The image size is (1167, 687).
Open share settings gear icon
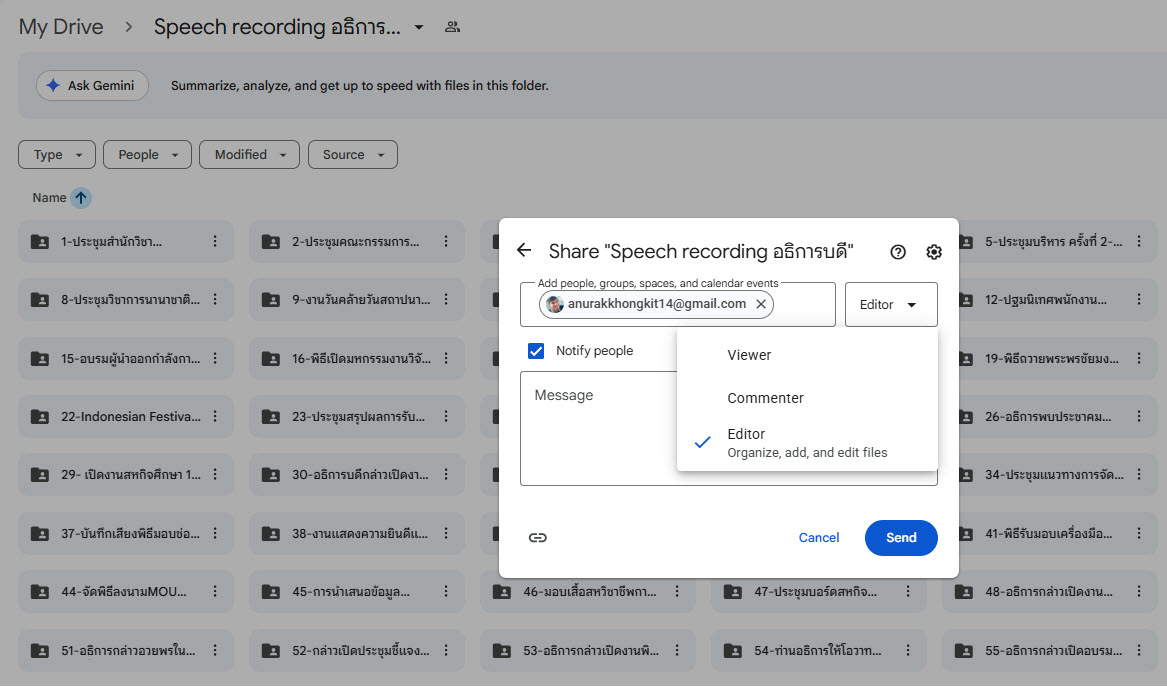934,252
